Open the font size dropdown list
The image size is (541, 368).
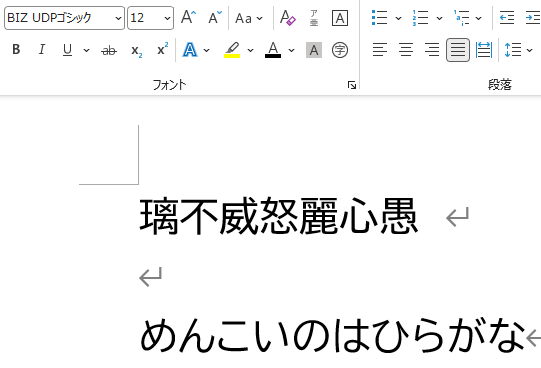point(167,18)
